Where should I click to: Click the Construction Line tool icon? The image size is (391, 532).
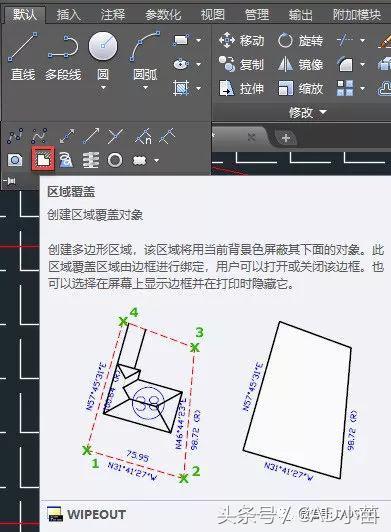click(x=67, y=136)
